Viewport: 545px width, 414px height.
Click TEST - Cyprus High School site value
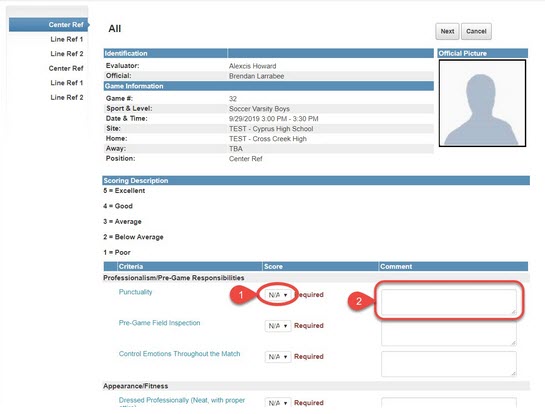pos(271,129)
